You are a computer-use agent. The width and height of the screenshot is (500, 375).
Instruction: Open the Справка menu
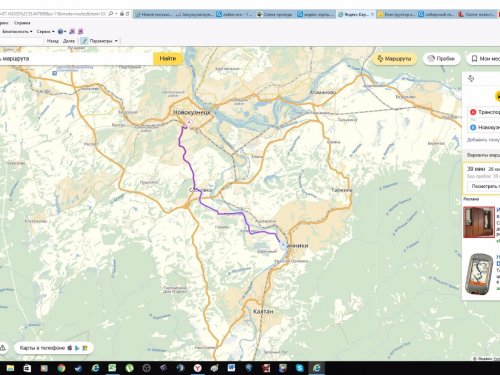[22, 23]
